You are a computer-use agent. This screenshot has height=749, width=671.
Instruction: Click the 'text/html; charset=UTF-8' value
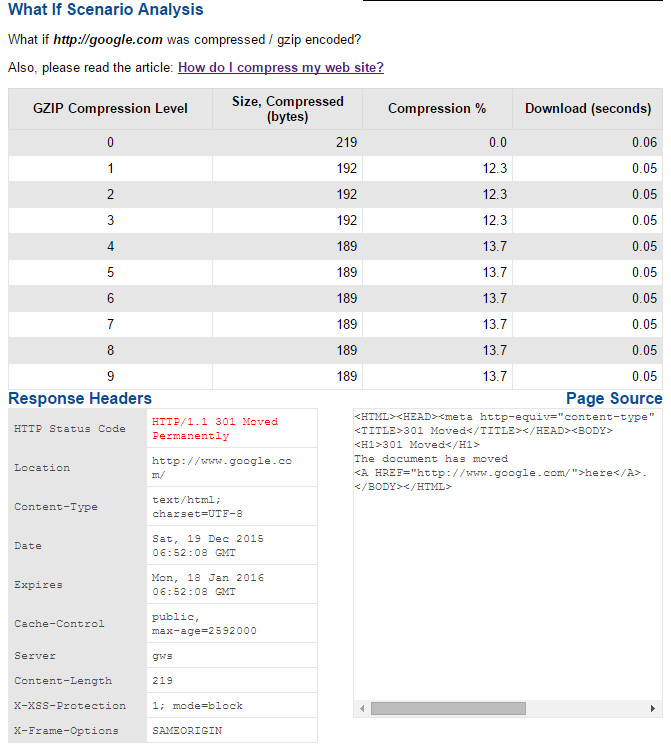(197, 507)
